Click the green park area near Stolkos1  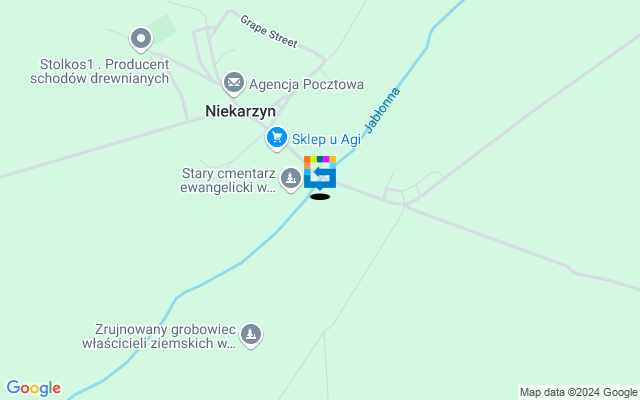click(163, 29)
